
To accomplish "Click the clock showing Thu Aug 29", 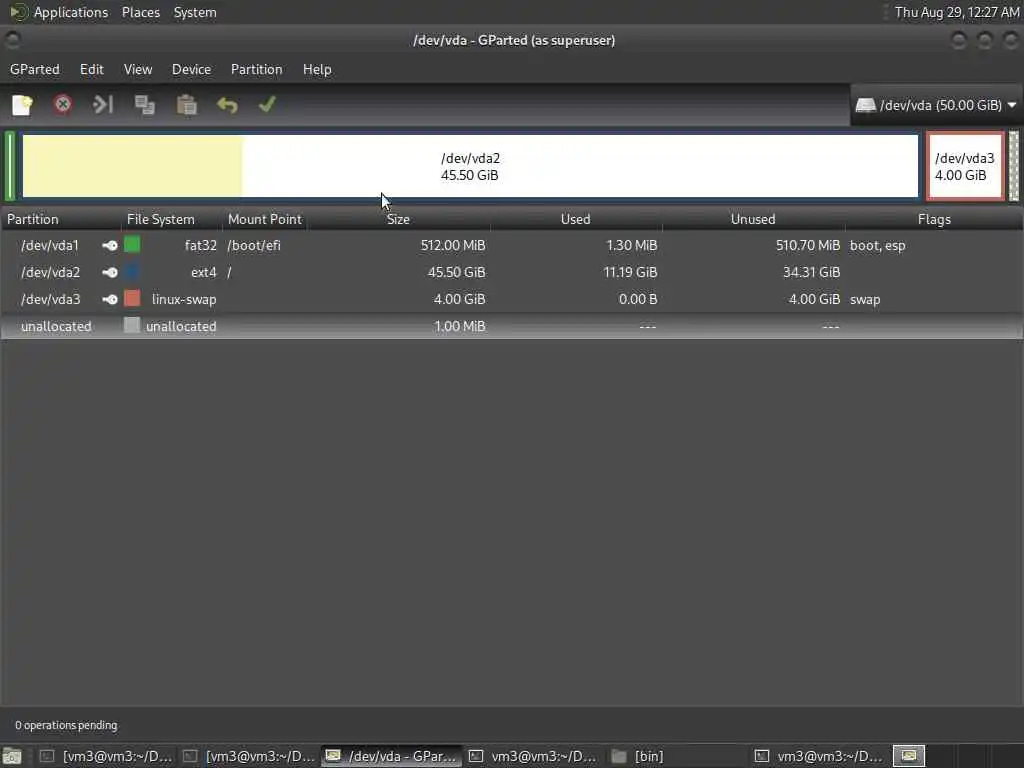I will click(x=957, y=12).
